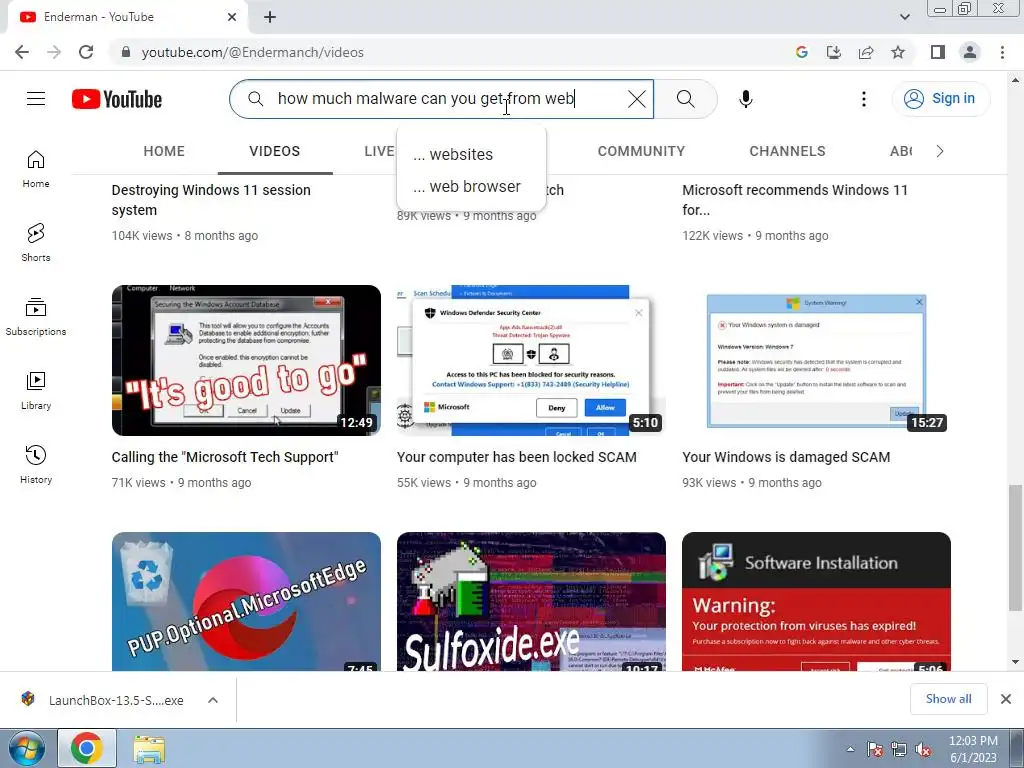This screenshot has width=1024, height=768.
Task: Clear the search text with X
Action: [637, 99]
